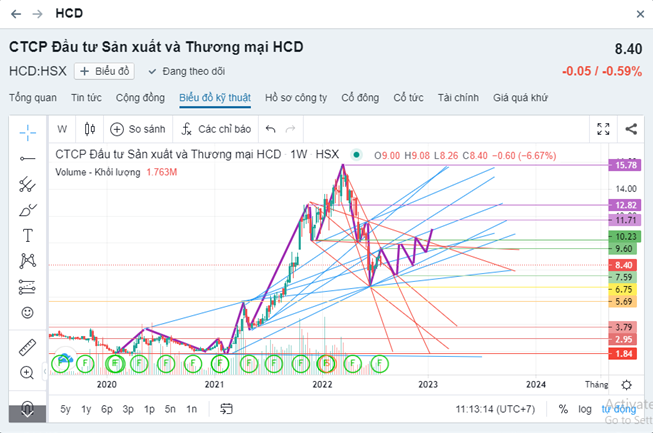
Task: Open the go-to-date calendar icon
Action: 227,409
